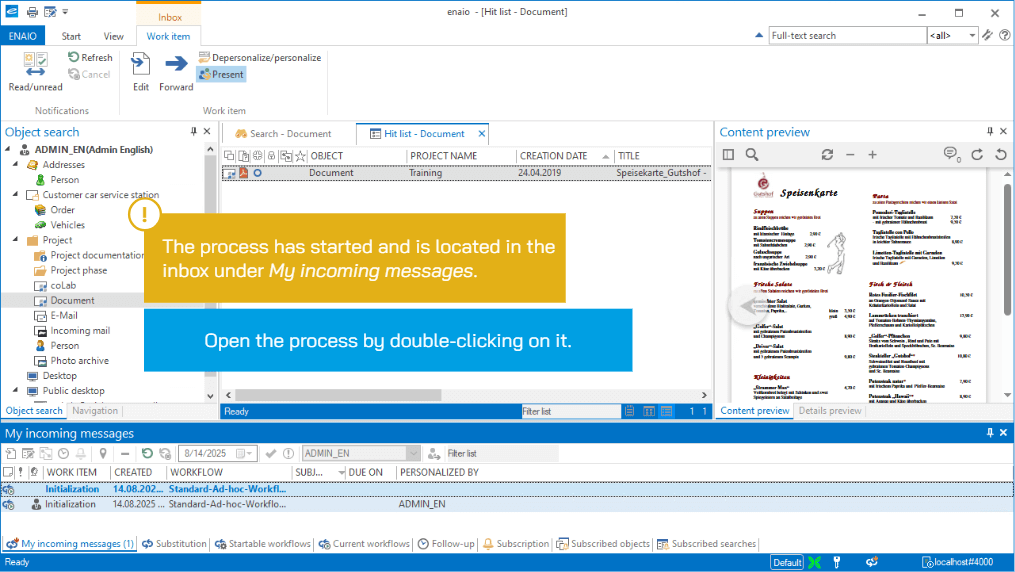The image size is (1015, 572).
Task: Toggle the select-all box in inbox header
Action: pos(8,472)
